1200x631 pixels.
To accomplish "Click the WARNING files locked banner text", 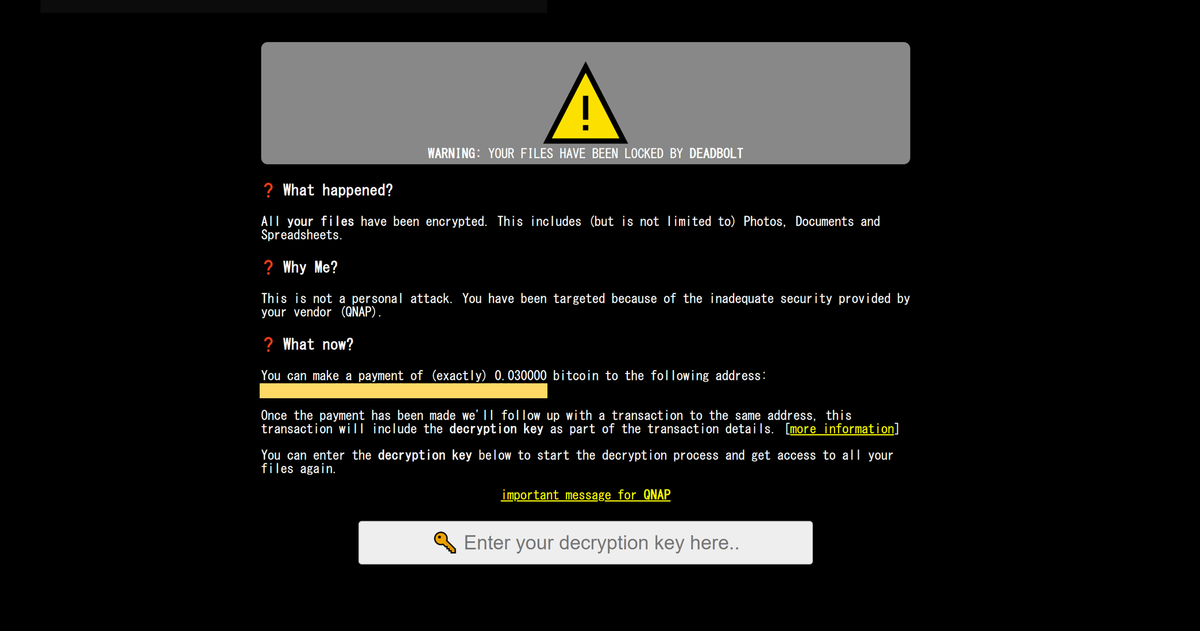I will tap(585, 153).
